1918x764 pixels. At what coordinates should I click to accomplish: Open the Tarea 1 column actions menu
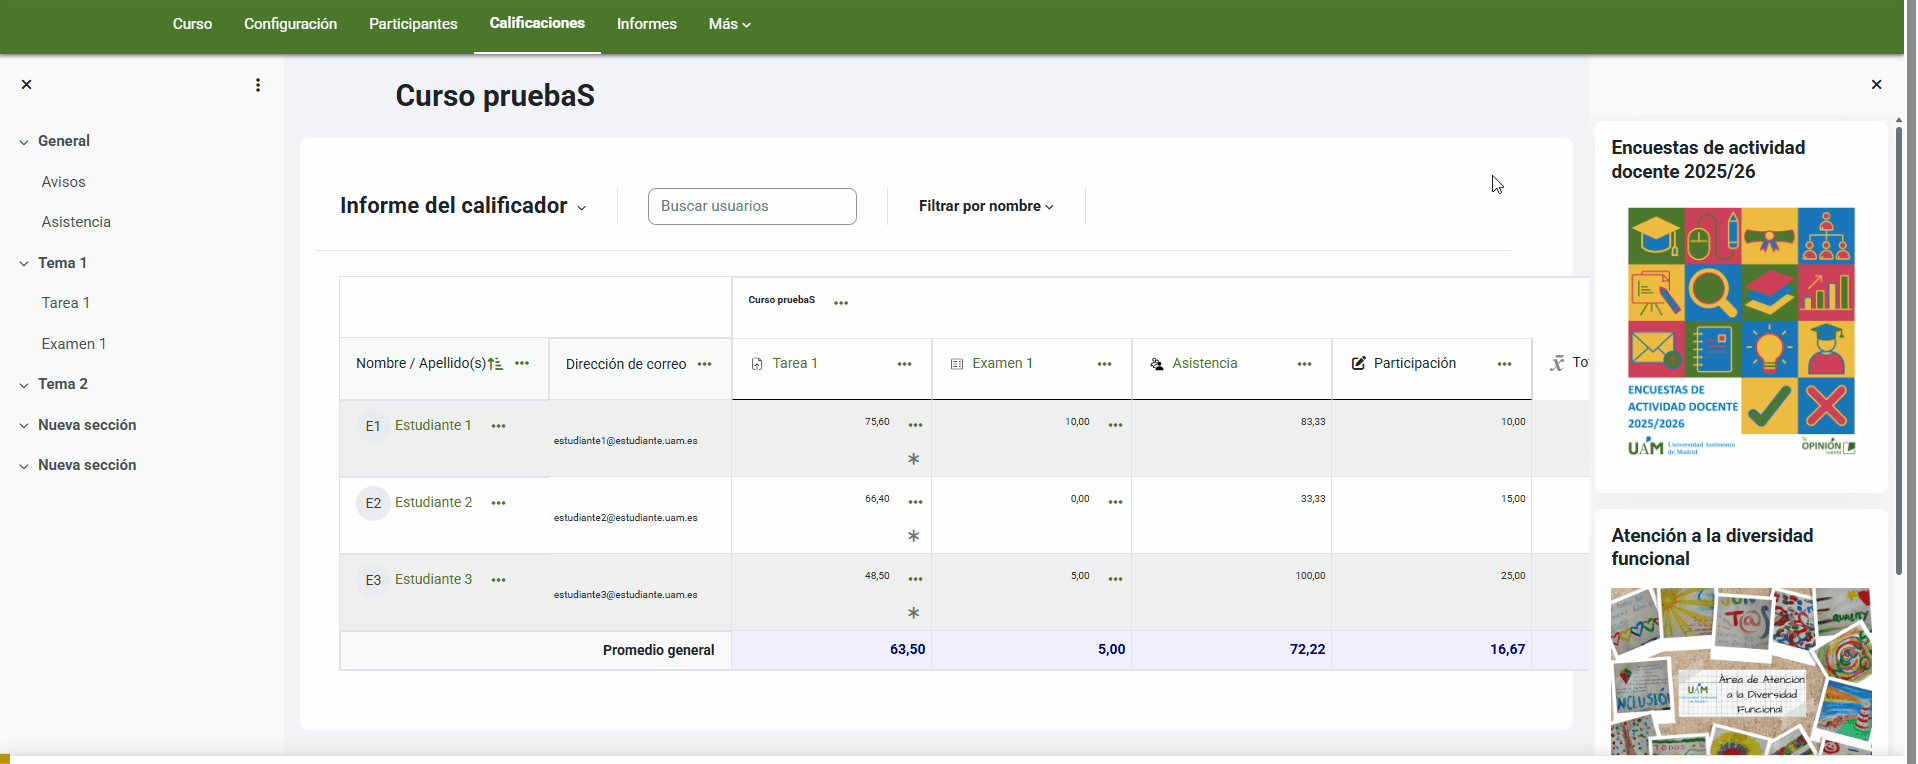[x=904, y=364]
